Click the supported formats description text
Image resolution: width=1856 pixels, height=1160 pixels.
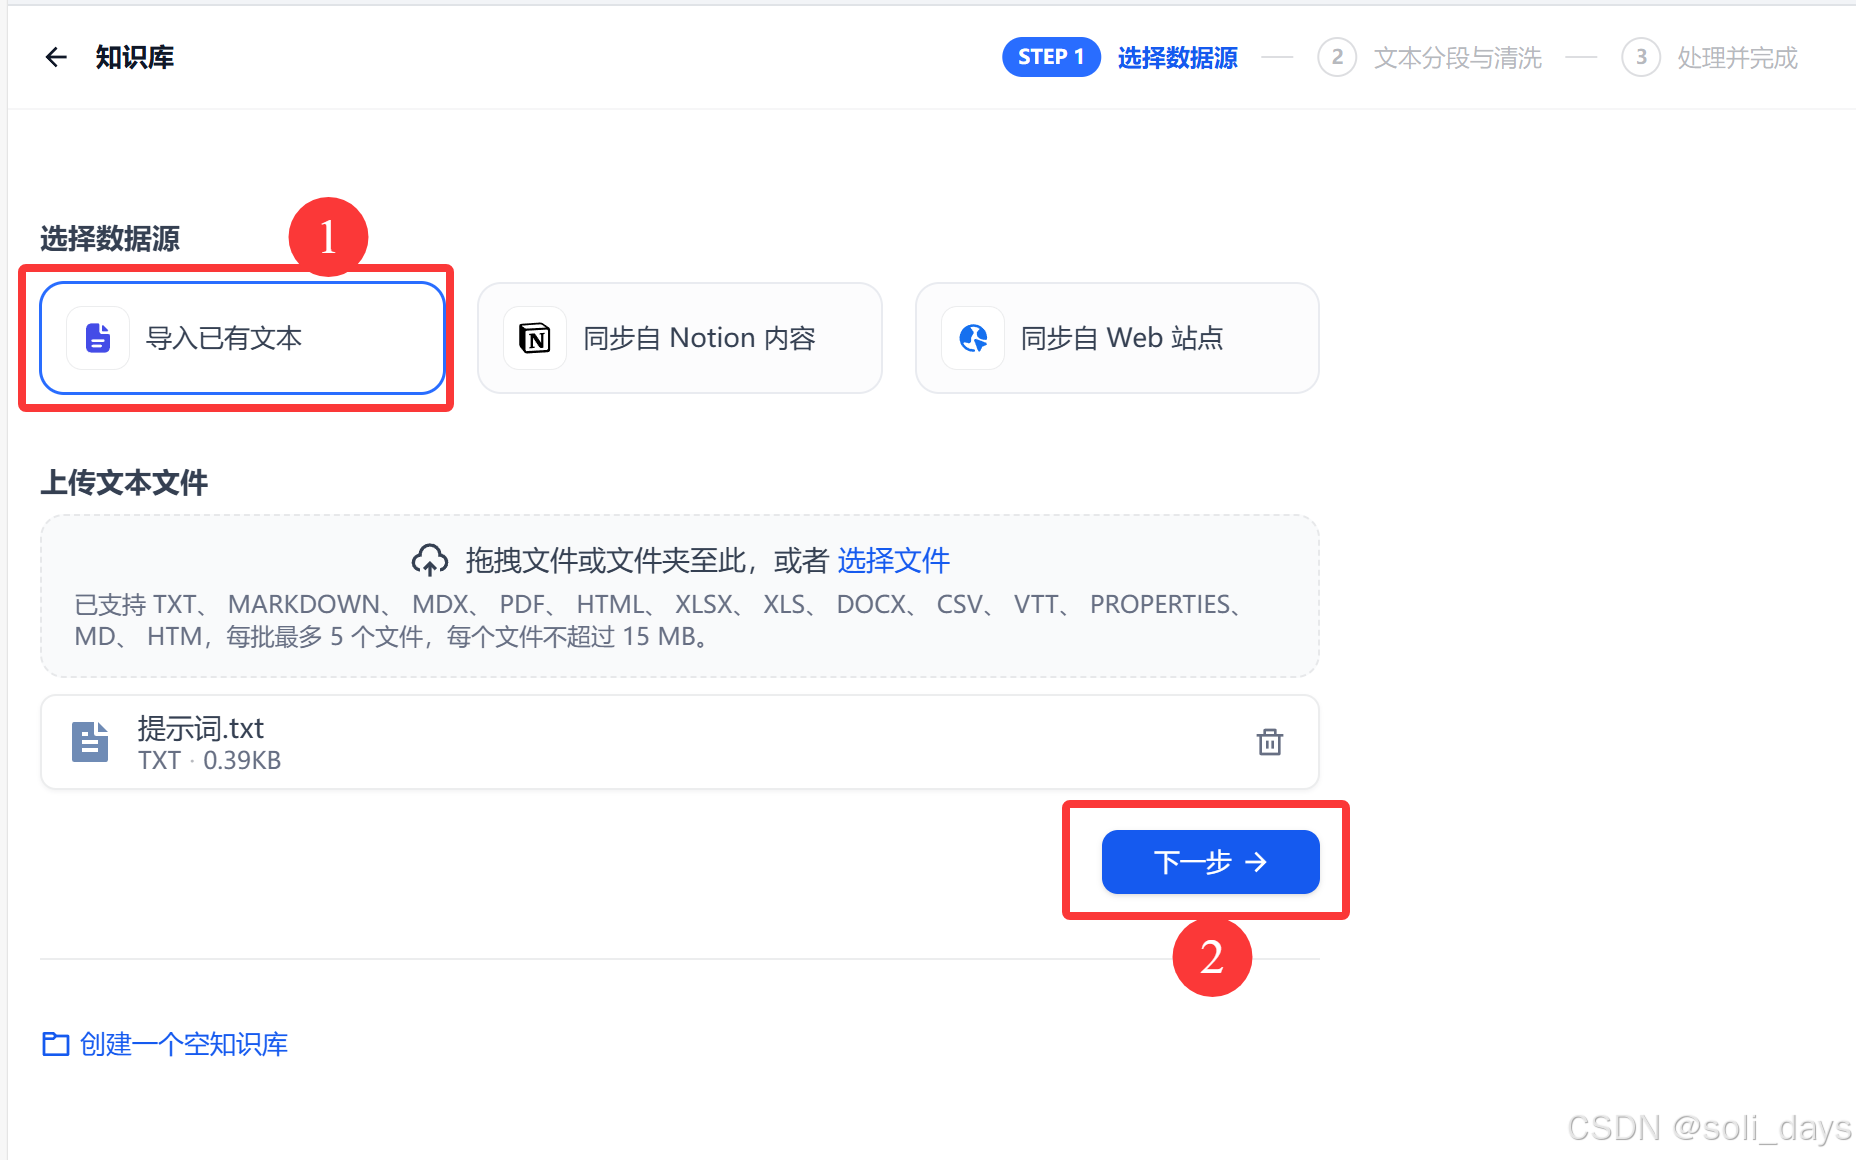coord(660,620)
